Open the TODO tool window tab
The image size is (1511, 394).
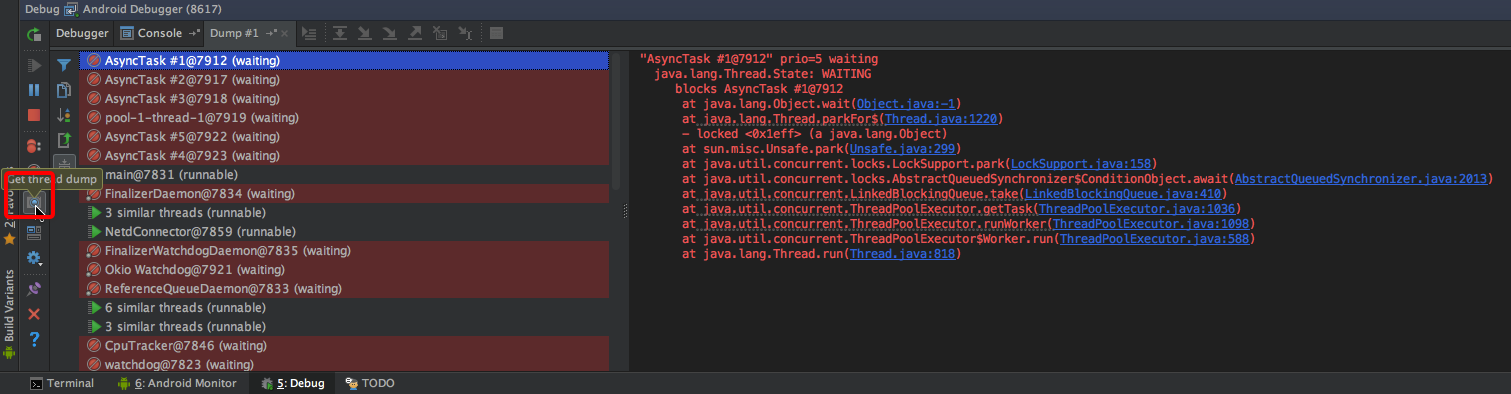point(371,383)
